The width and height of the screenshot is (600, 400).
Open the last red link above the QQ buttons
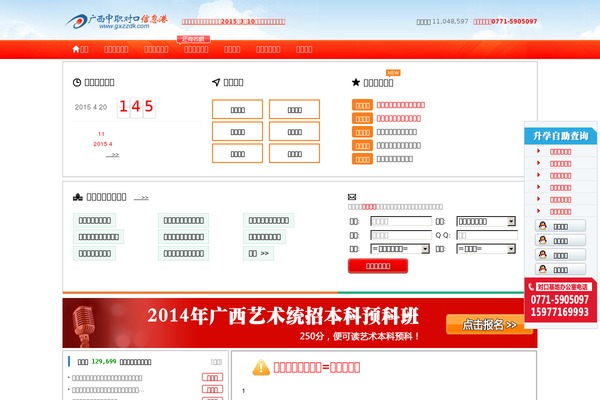[x=560, y=211]
